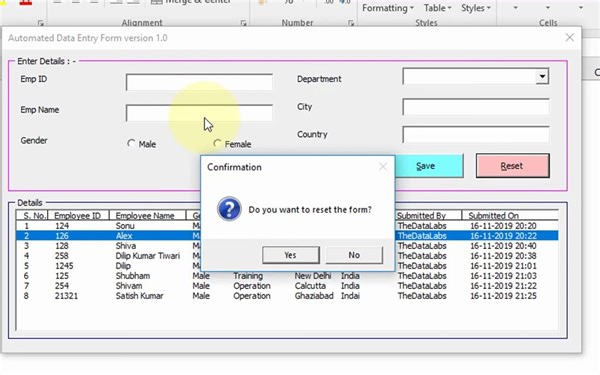Open Alignment group dialog launcher
This screenshot has width=600, height=375.
[243, 23]
